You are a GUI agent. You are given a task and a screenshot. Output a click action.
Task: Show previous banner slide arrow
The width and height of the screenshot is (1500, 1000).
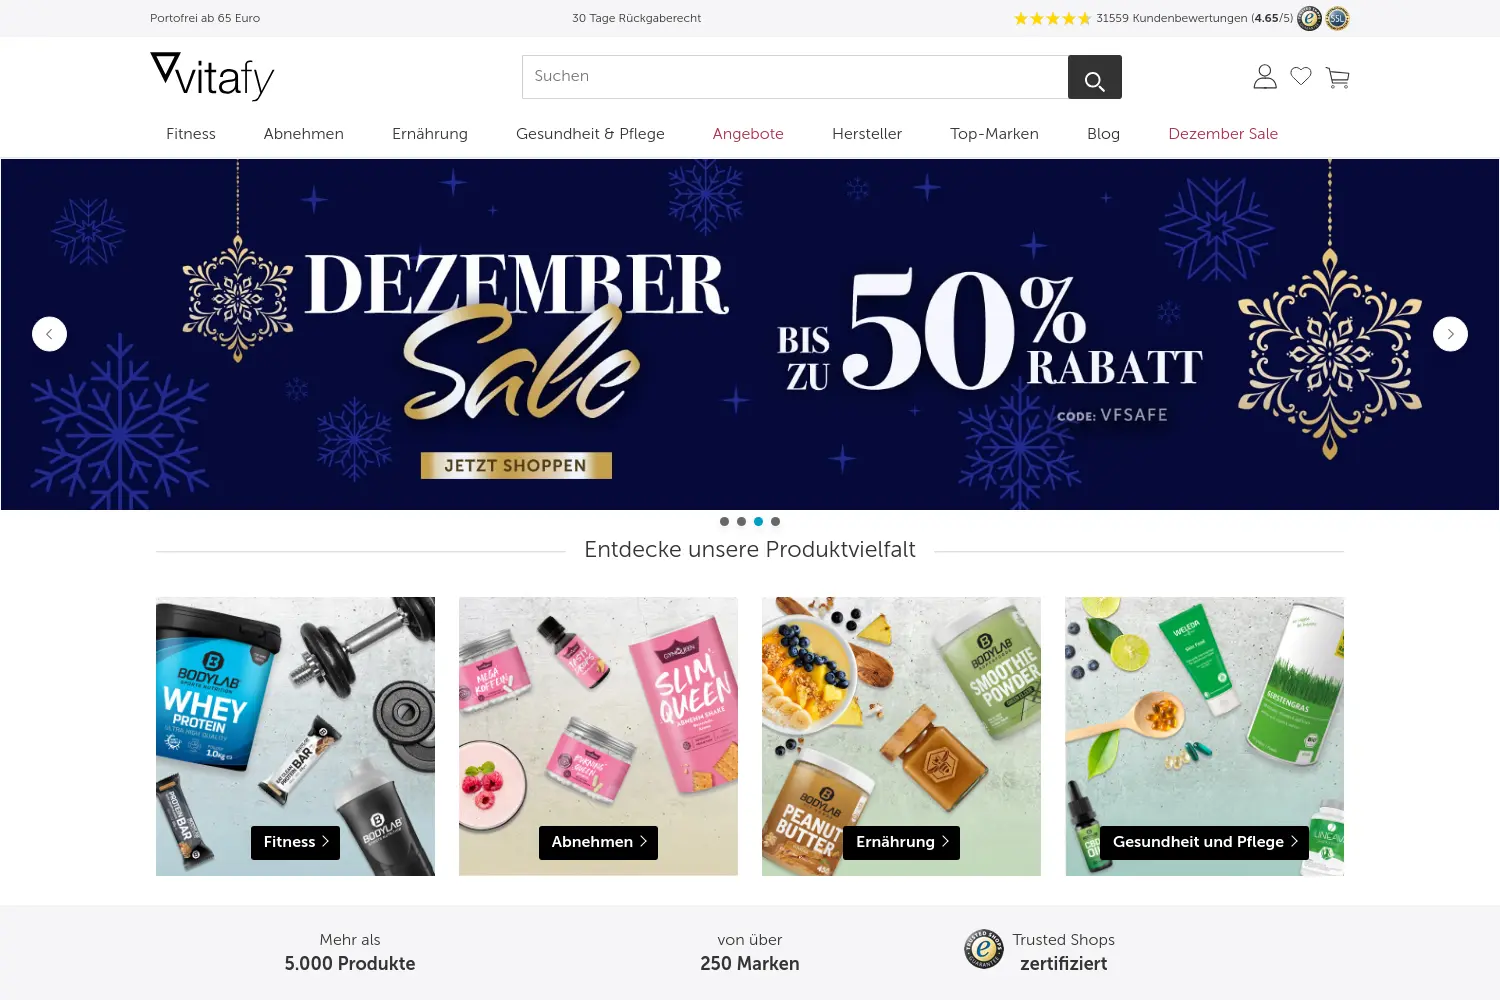(x=49, y=334)
